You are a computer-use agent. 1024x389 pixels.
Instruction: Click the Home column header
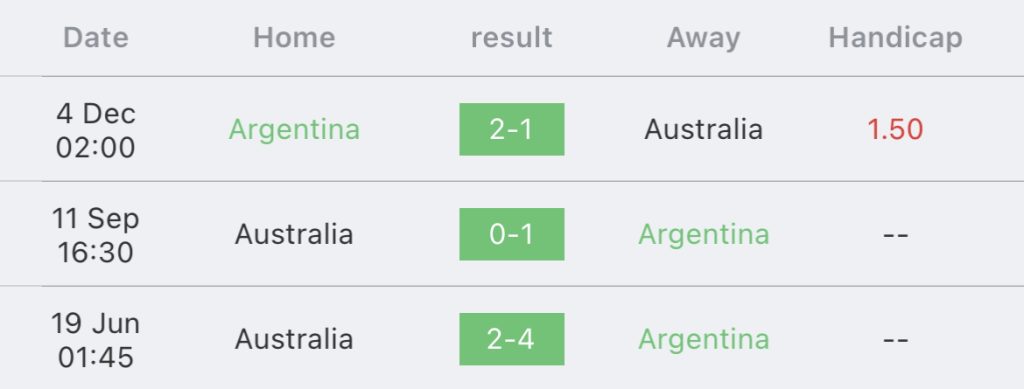[294, 37]
